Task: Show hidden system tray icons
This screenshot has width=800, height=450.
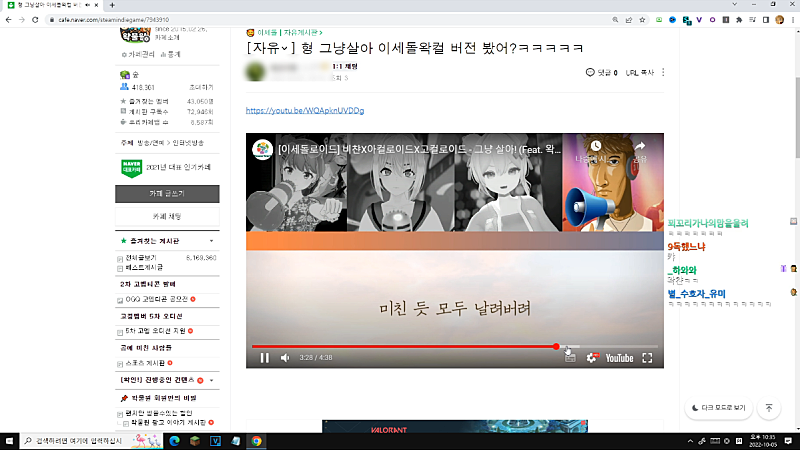Action: (x=690, y=441)
